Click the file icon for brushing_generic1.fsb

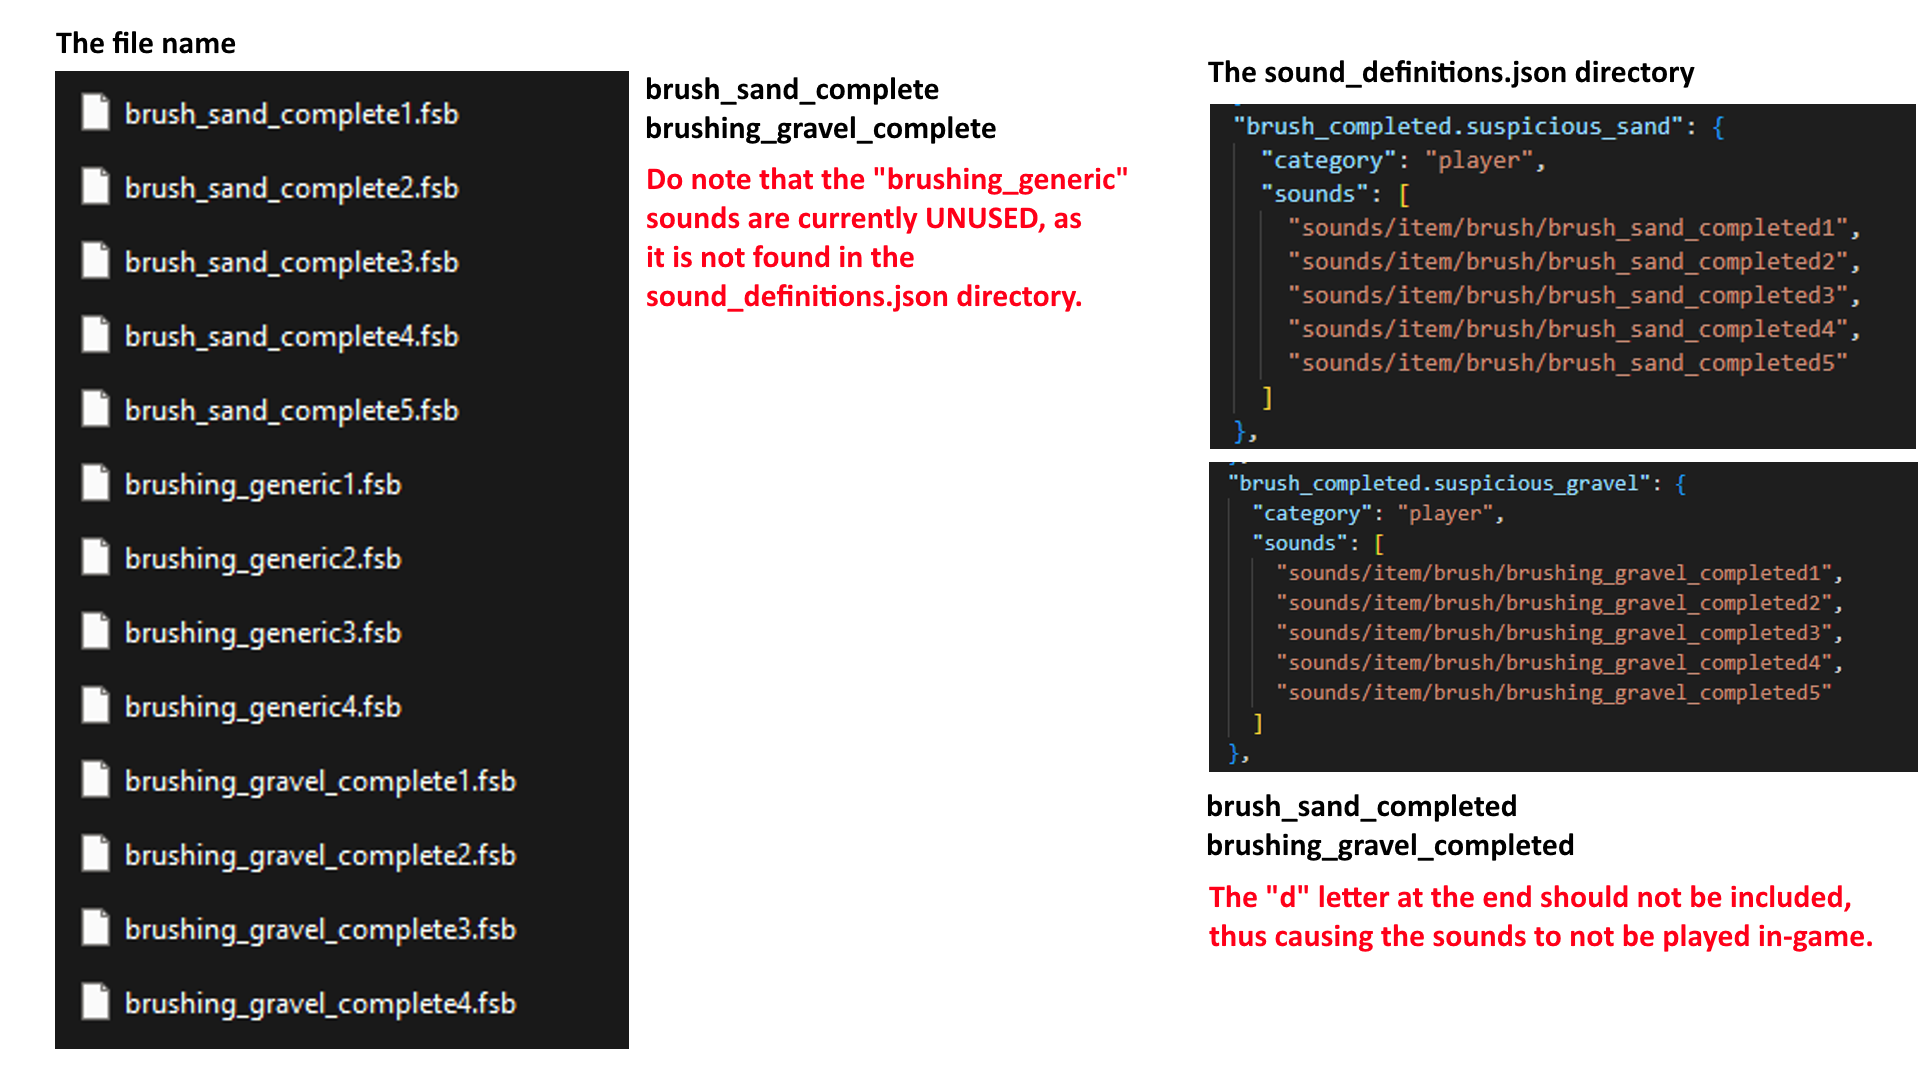pos(95,483)
